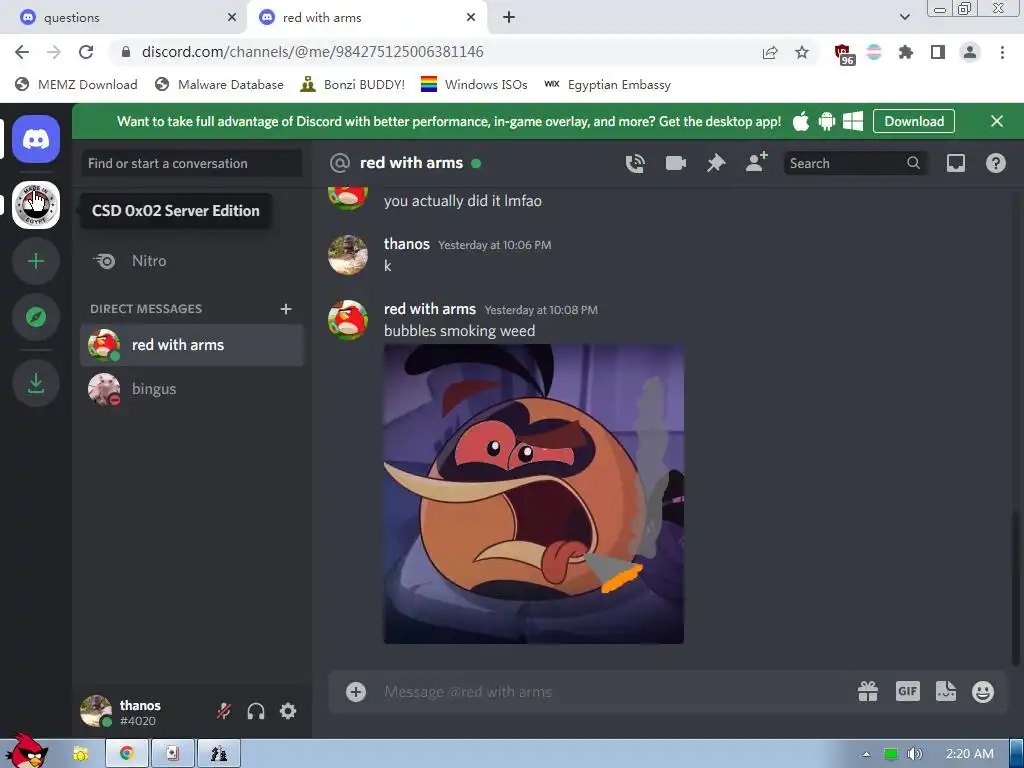Screen dimensions: 1024x768
Task: Open Start menu Angry Birds orb
Action: coord(28,751)
